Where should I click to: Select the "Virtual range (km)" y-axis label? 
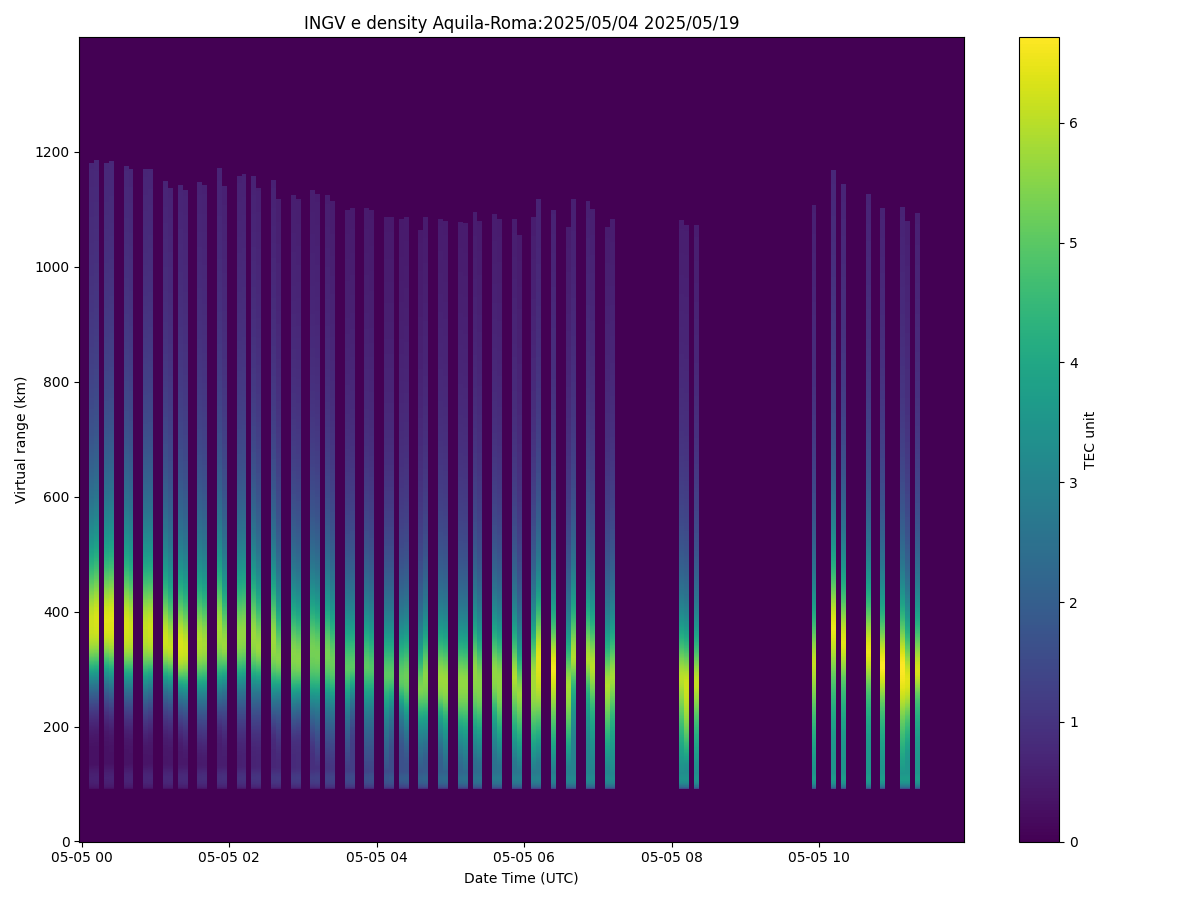coord(21,440)
